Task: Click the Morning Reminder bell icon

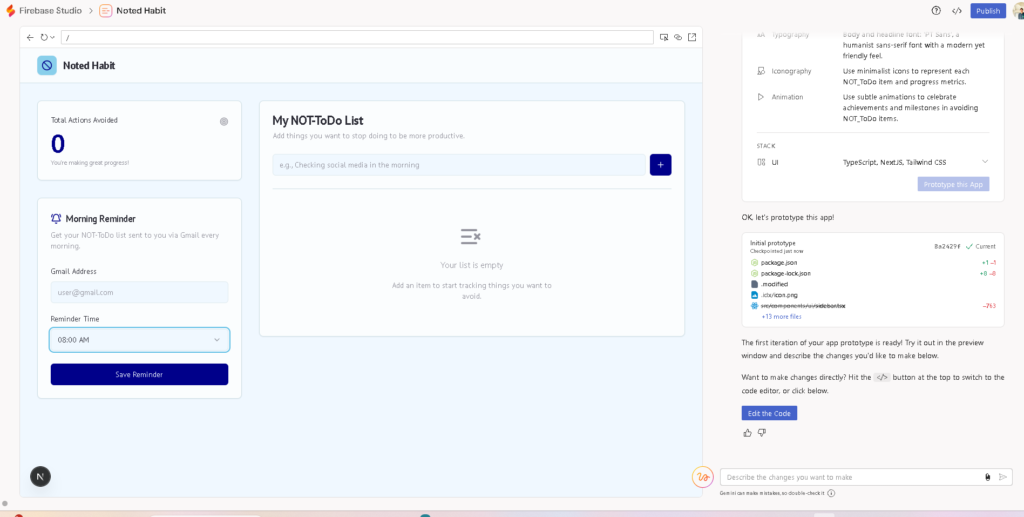Action: [x=56, y=219]
